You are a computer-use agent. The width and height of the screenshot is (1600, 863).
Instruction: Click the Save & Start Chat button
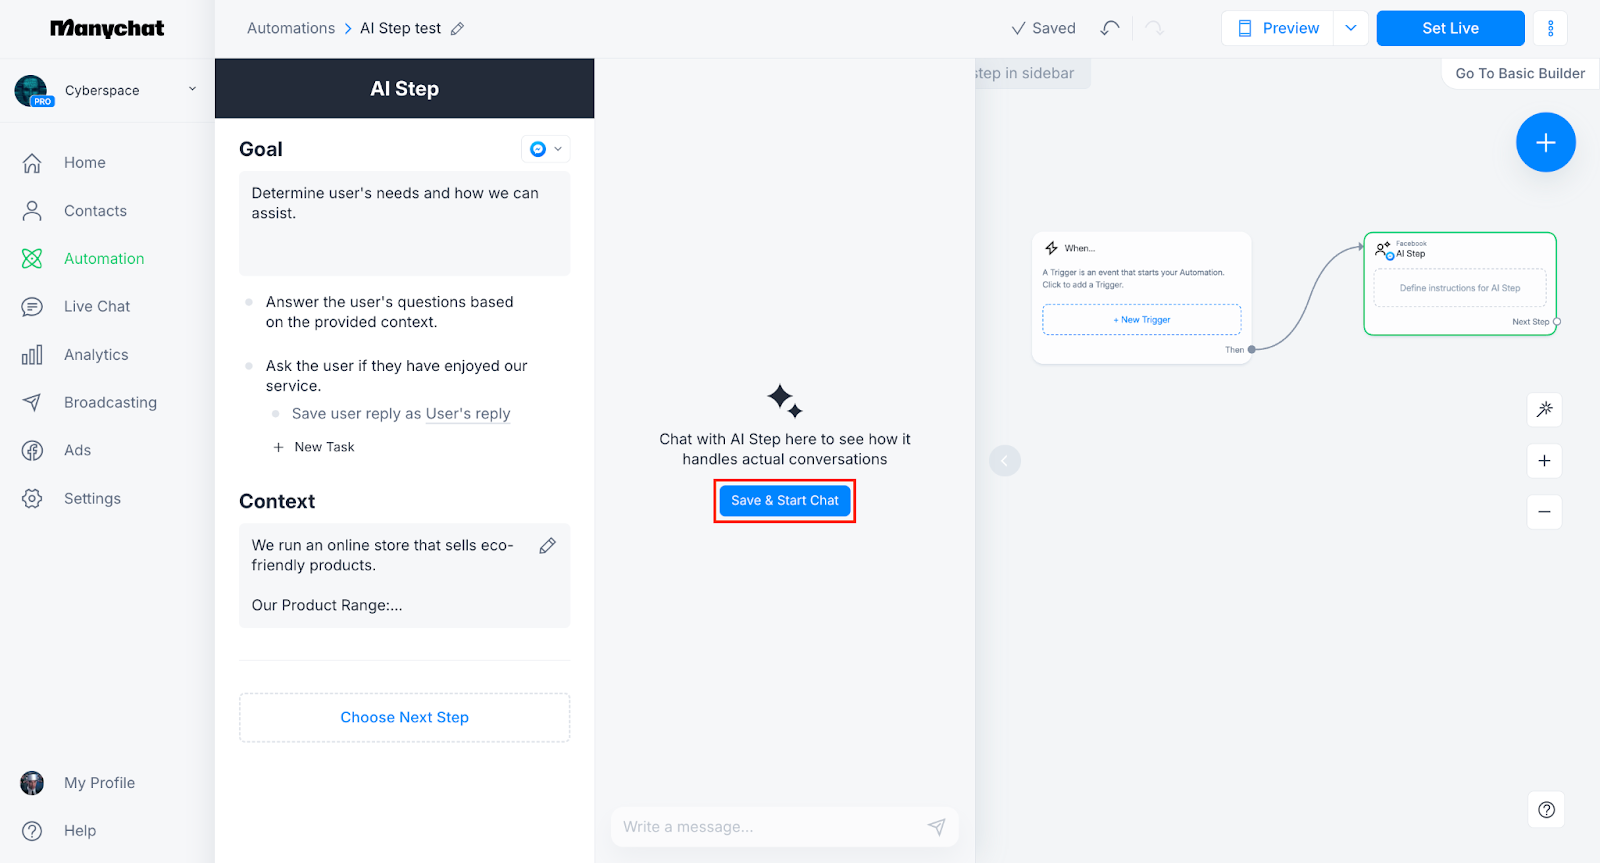(x=785, y=501)
